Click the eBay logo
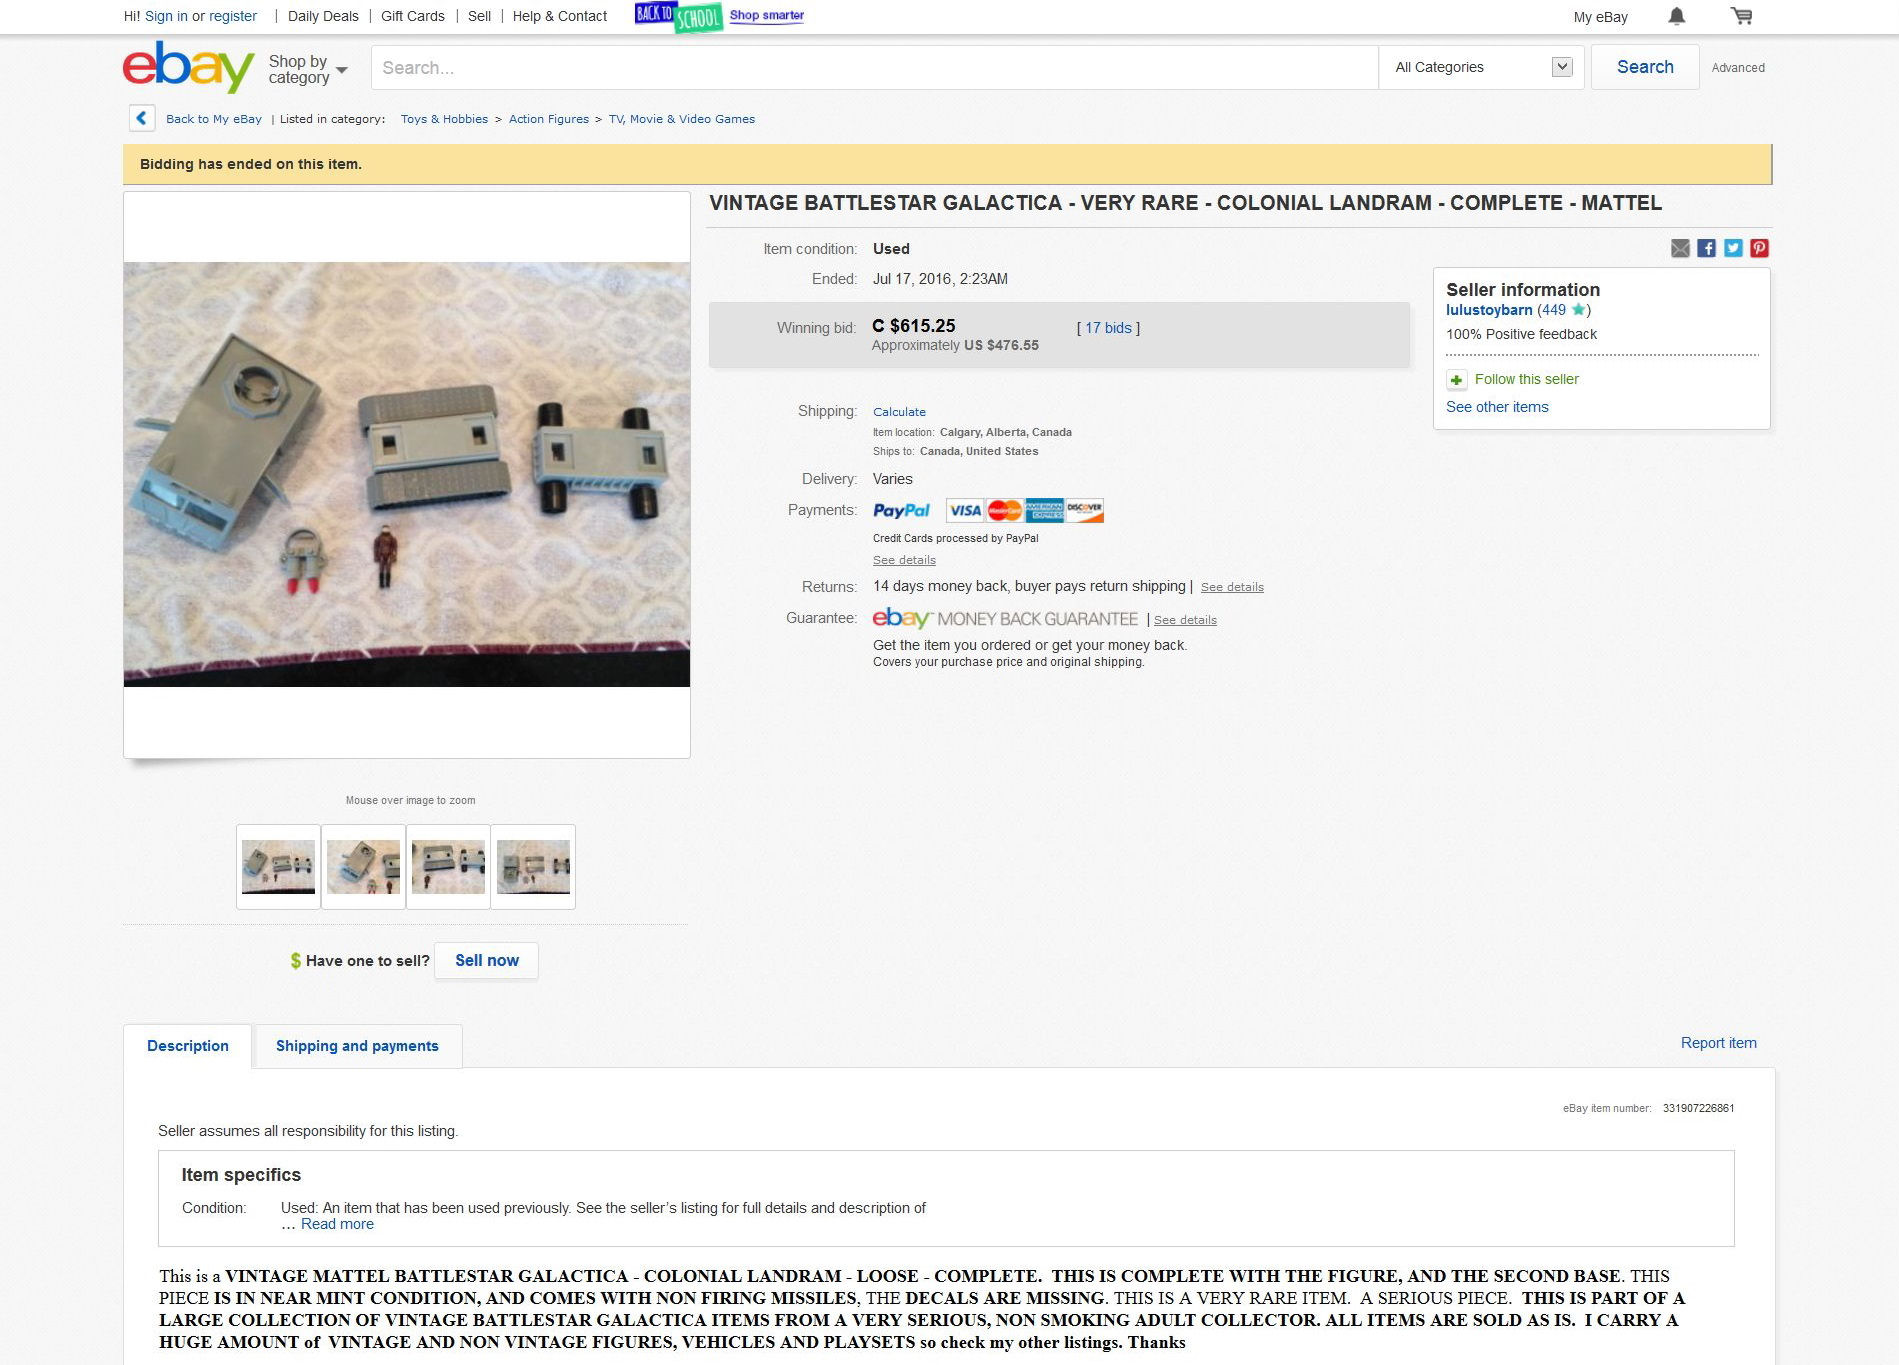The image size is (1899, 1365). coord(188,67)
